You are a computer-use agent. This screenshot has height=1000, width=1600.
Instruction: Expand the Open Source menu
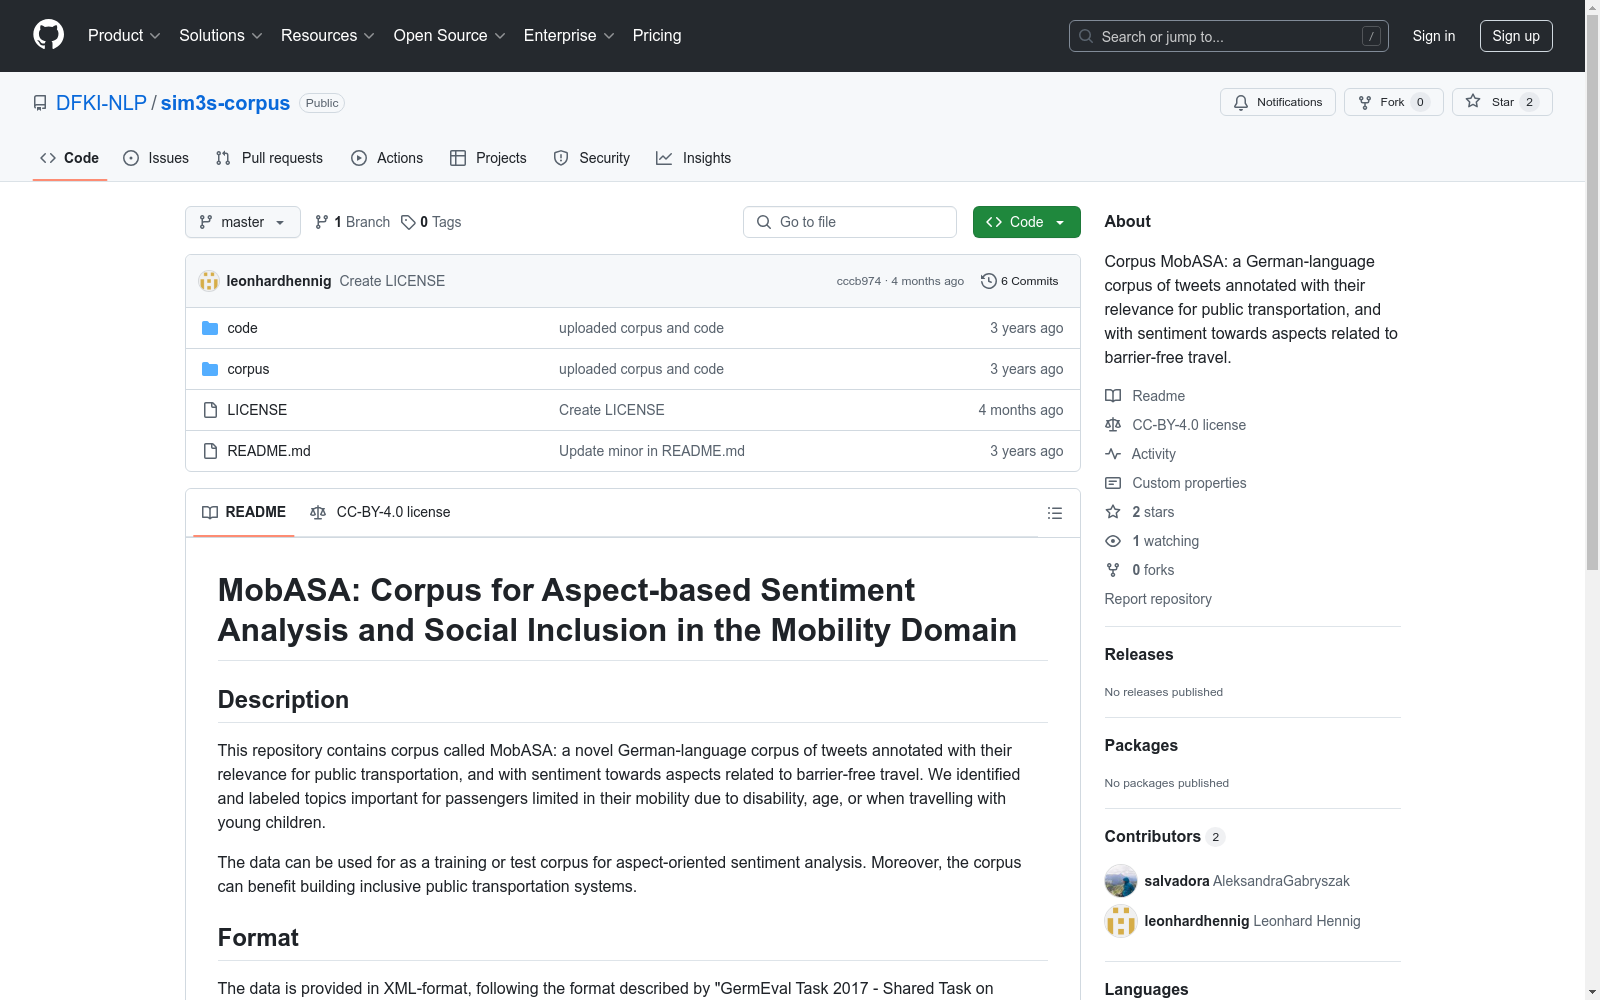(x=450, y=35)
